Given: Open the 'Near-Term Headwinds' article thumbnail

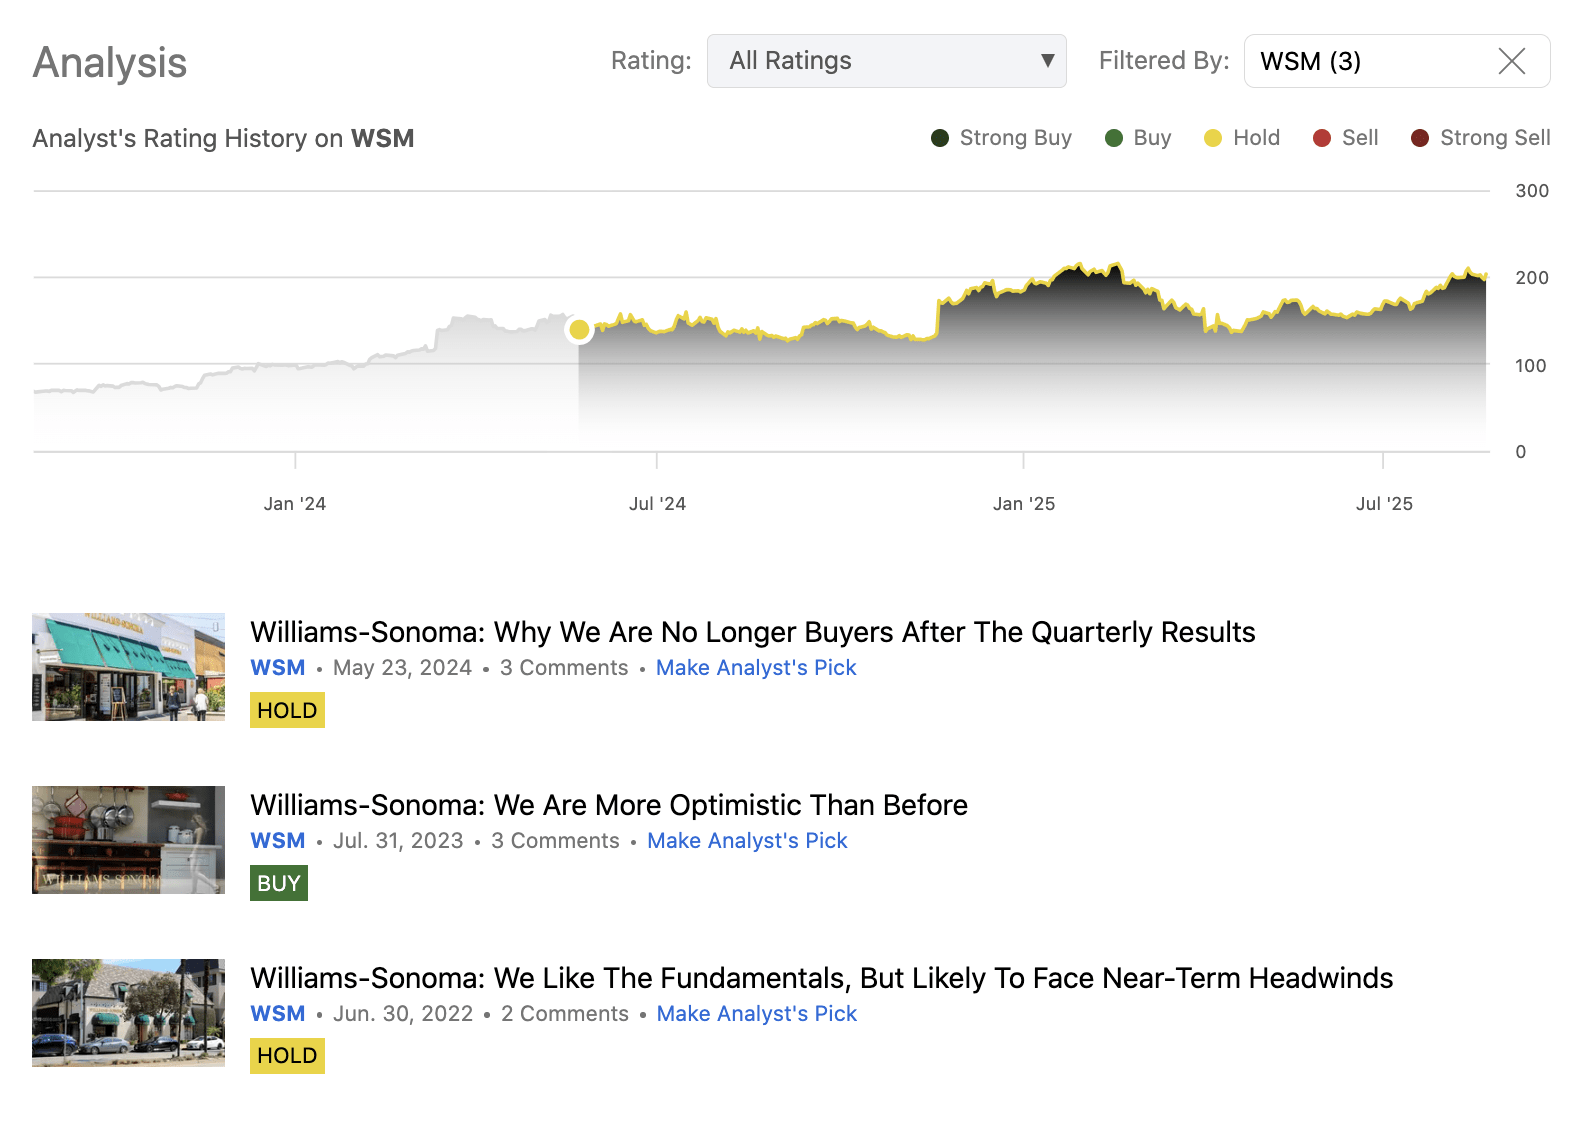Looking at the screenshot, I should (128, 1013).
